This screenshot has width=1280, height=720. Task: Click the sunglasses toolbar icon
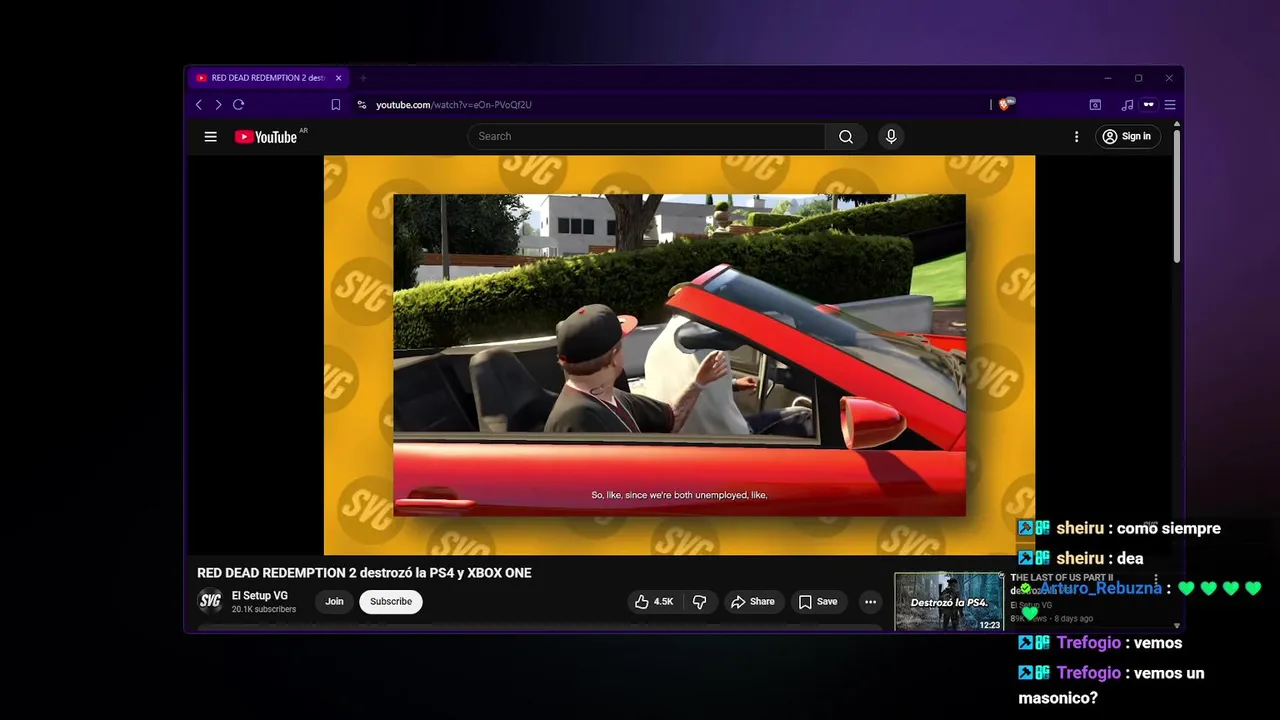tap(1148, 105)
